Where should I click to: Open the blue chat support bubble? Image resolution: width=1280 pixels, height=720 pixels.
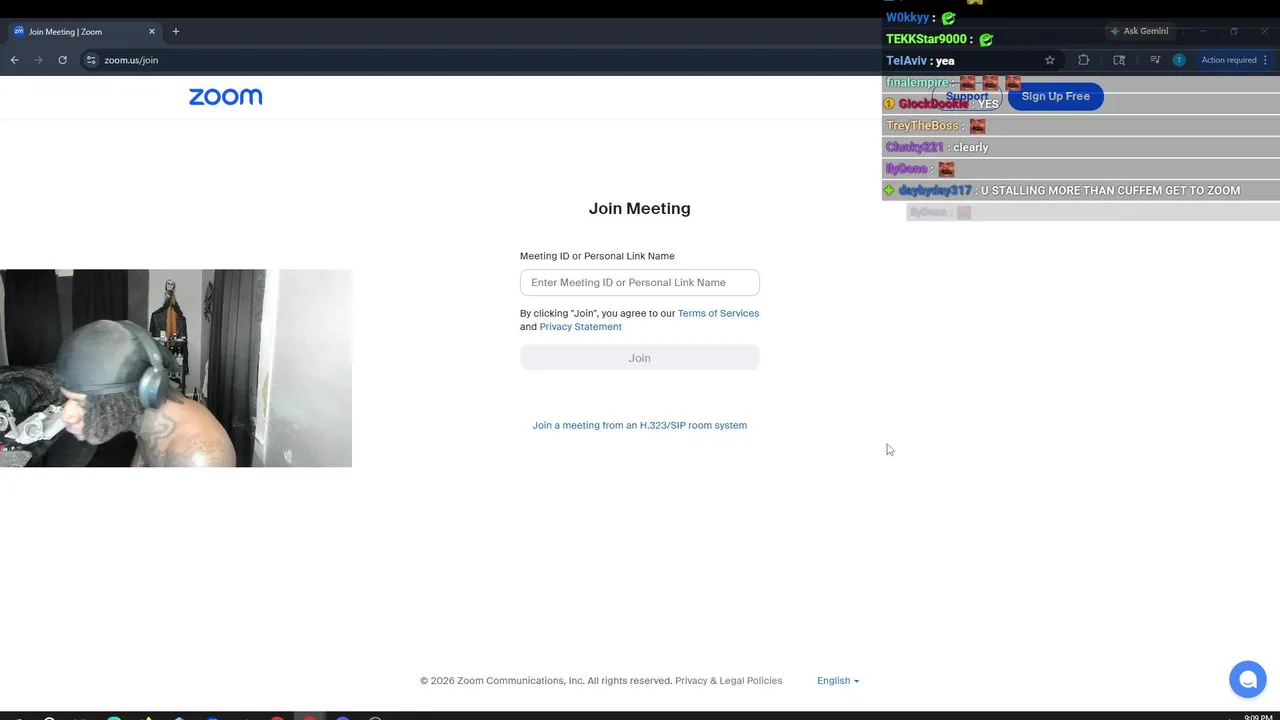tap(1248, 680)
